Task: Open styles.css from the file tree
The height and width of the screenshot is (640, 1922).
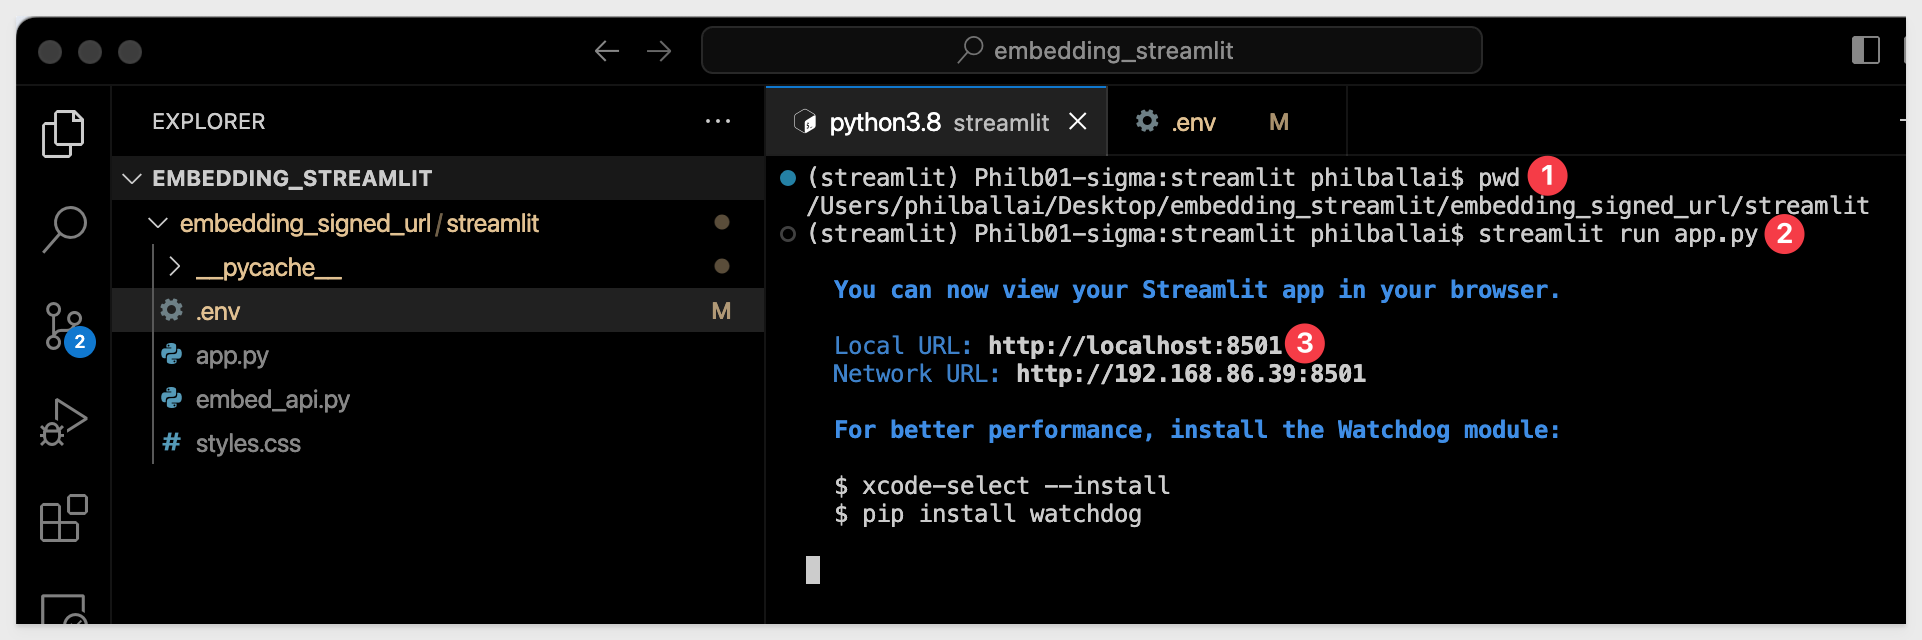Action: point(438,443)
